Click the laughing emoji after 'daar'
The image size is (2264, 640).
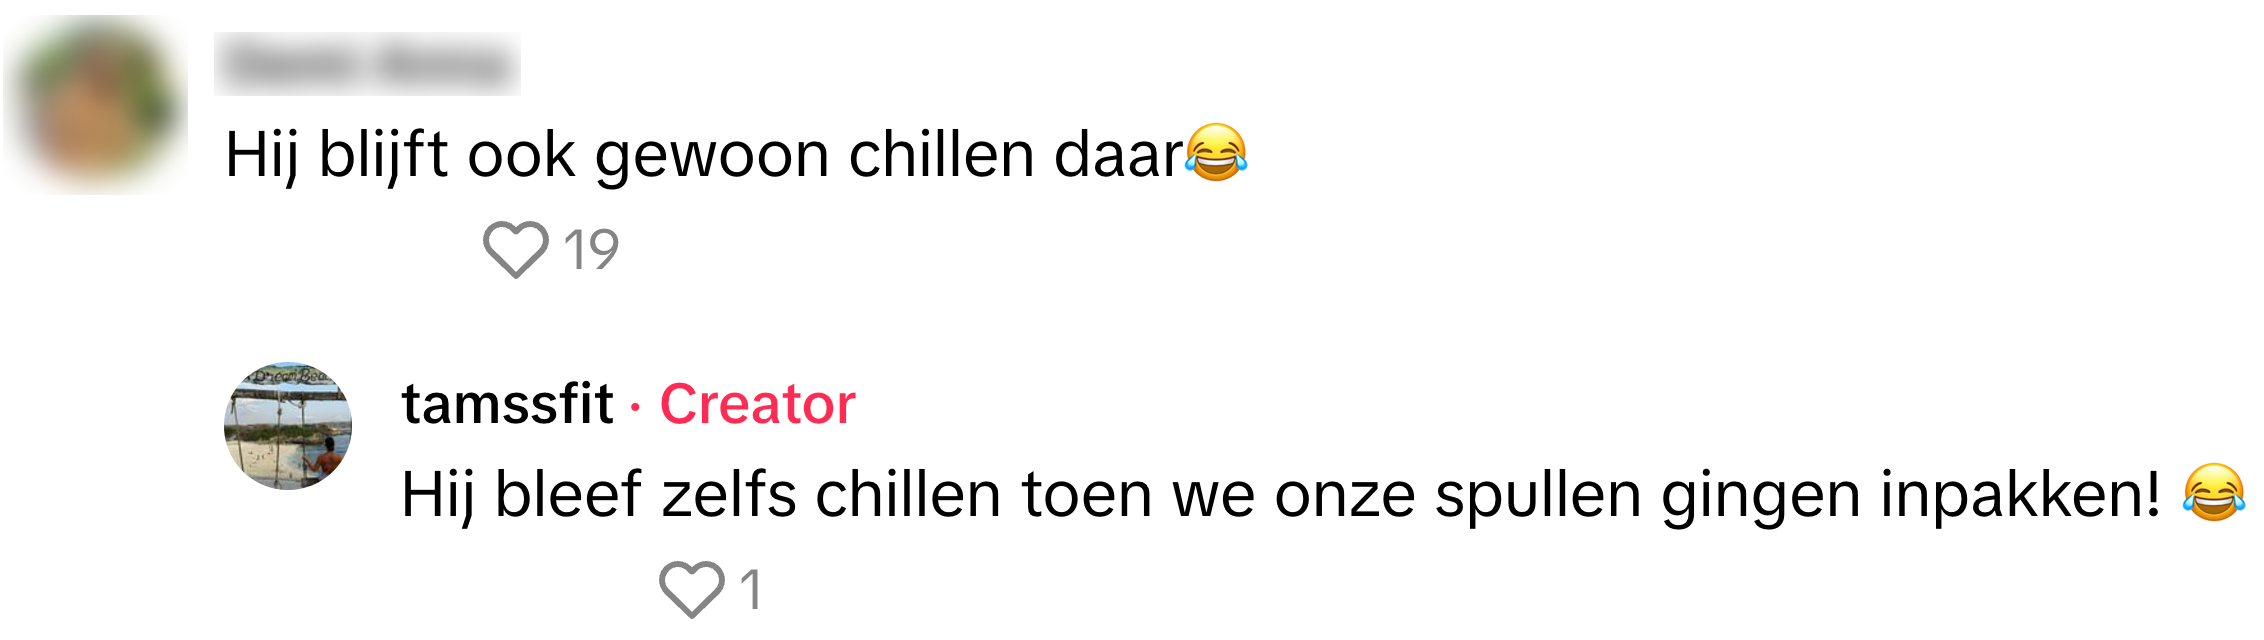[1216, 153]
